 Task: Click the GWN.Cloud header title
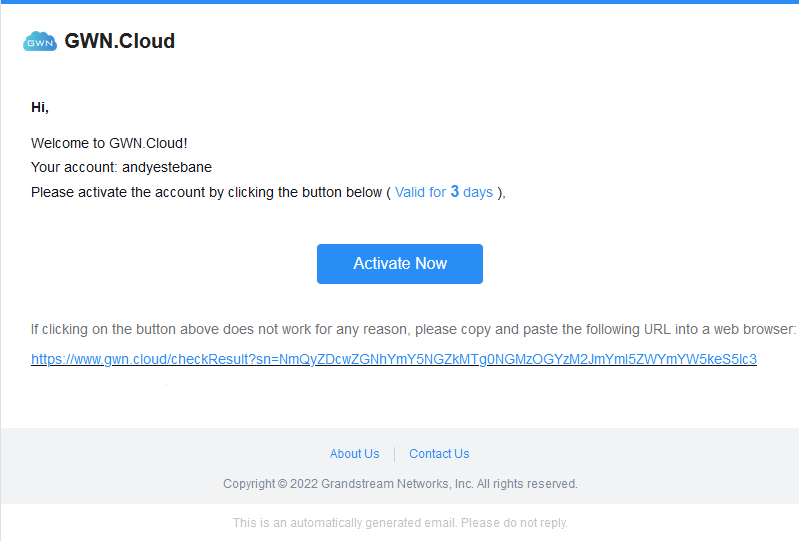click(119, 41)
